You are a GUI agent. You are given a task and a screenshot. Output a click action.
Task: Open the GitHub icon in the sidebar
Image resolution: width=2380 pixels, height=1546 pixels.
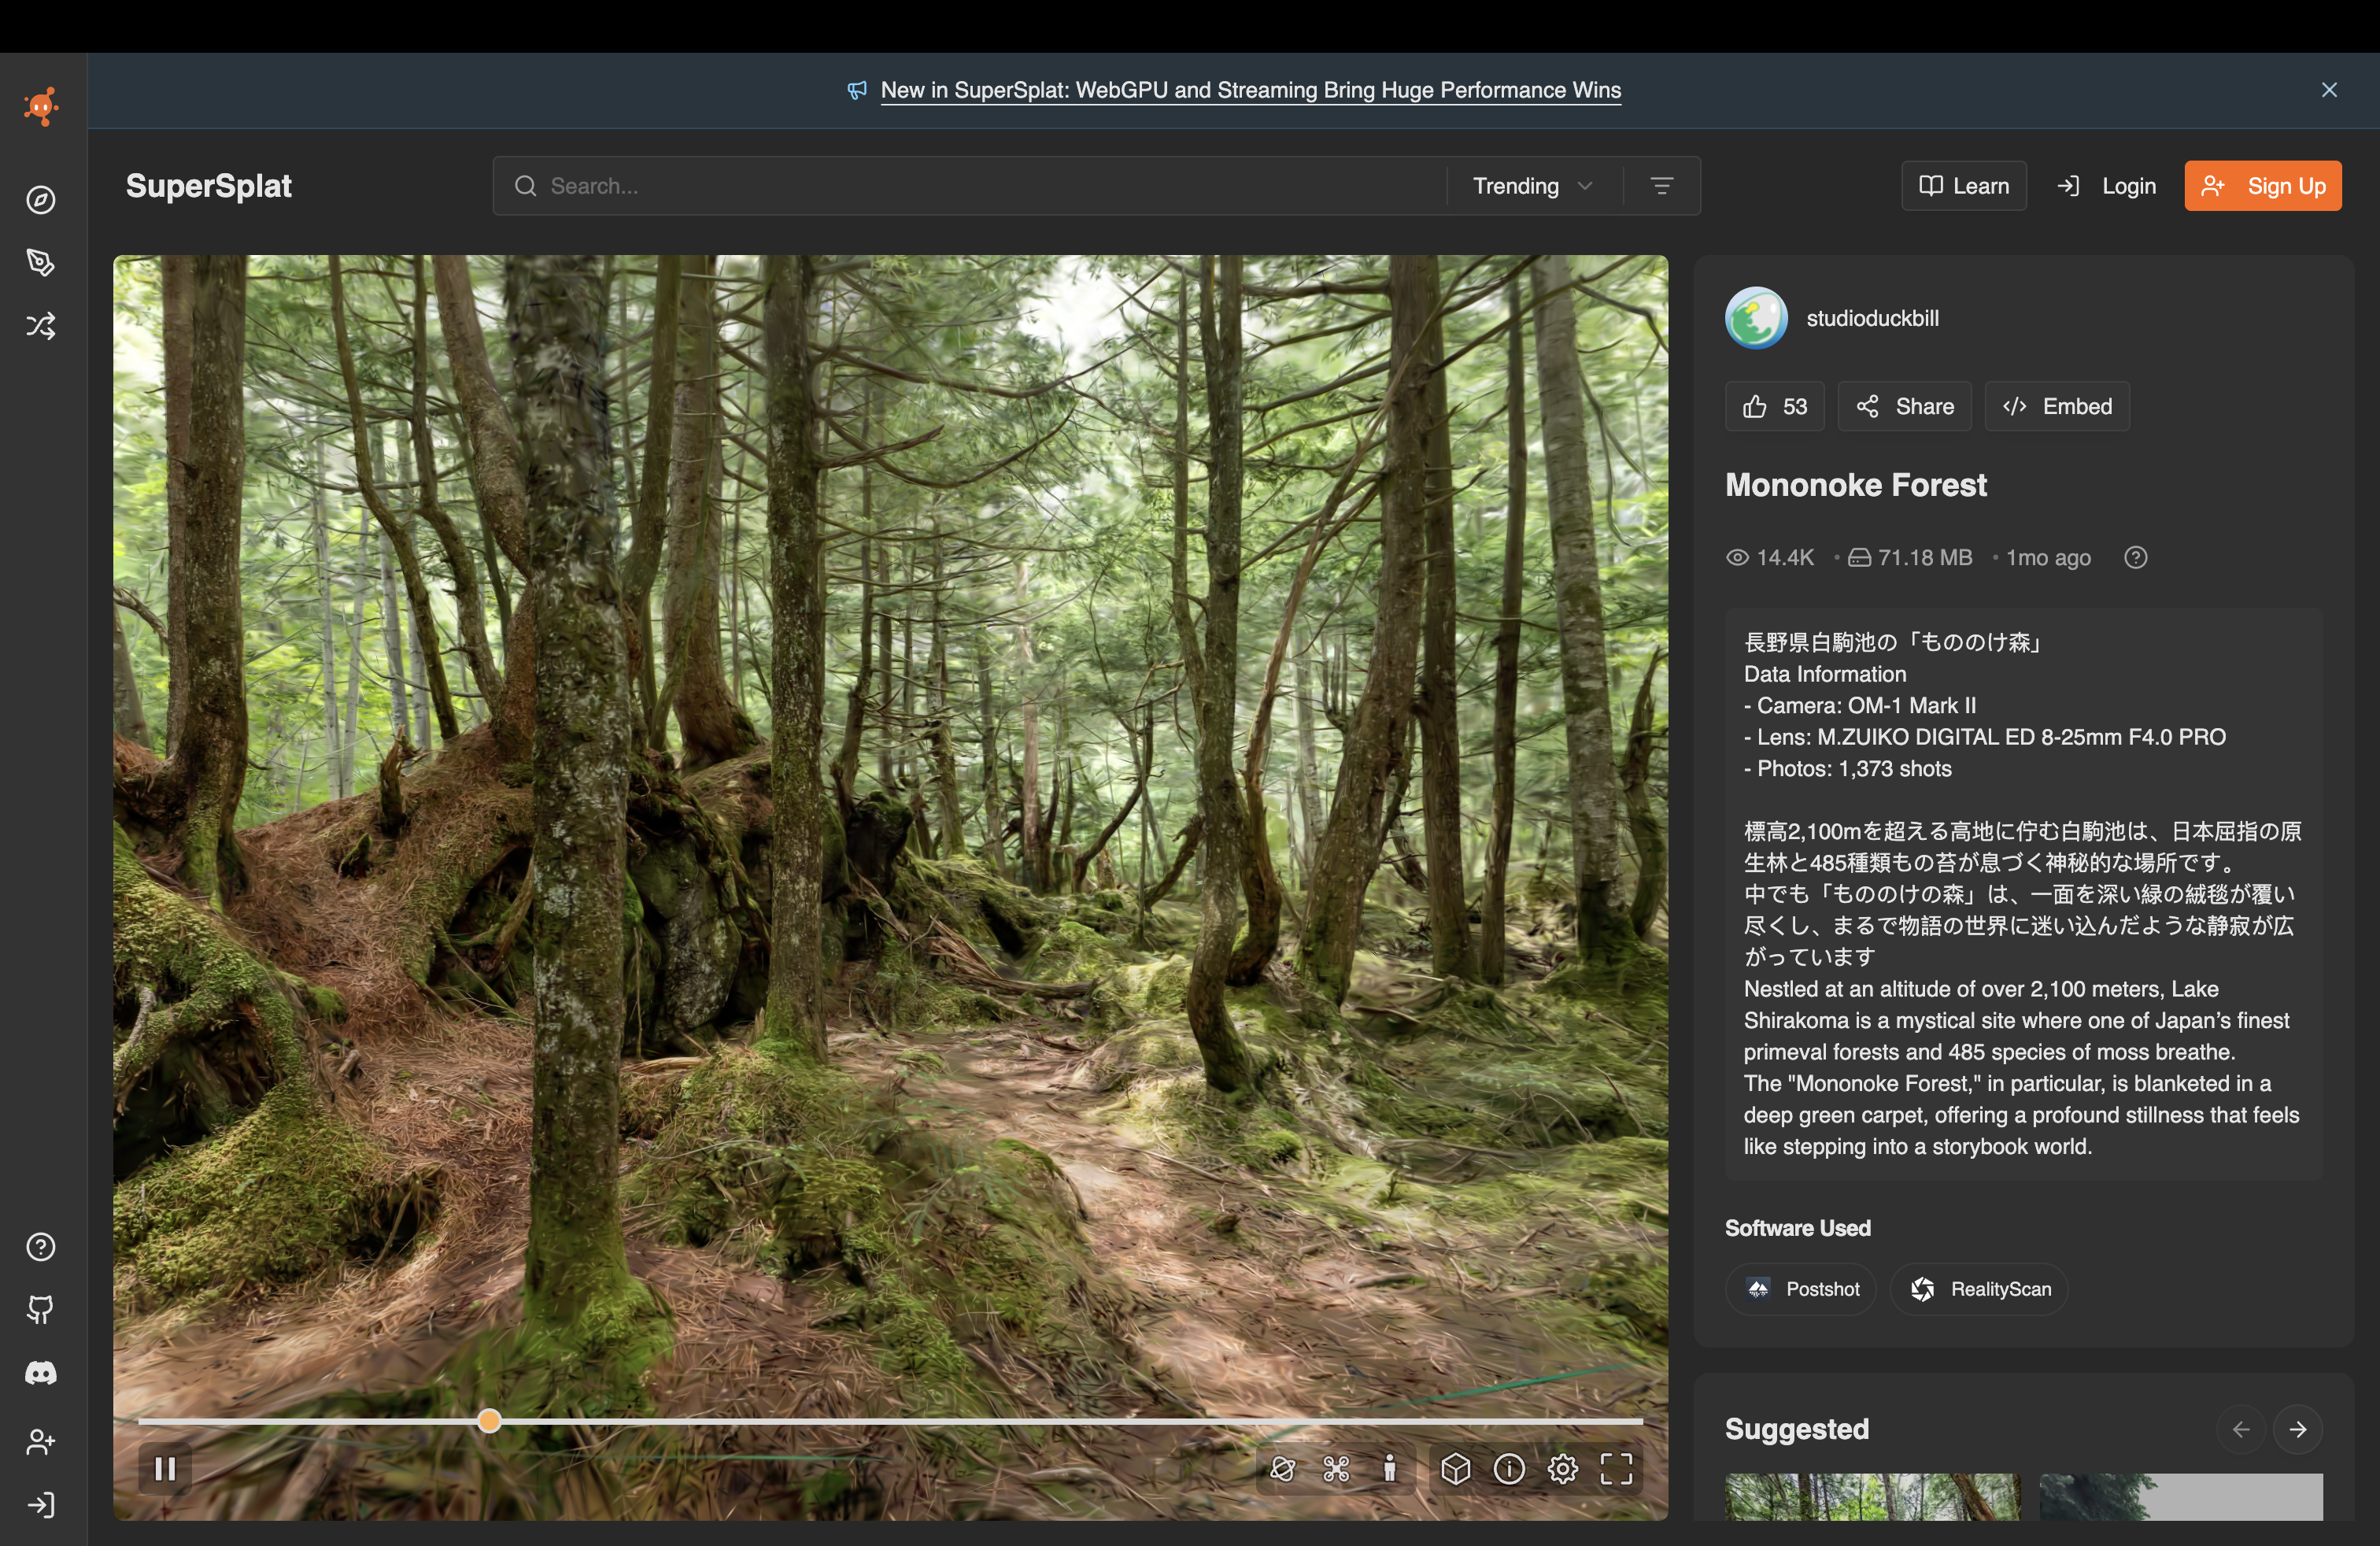(41, 1310)
